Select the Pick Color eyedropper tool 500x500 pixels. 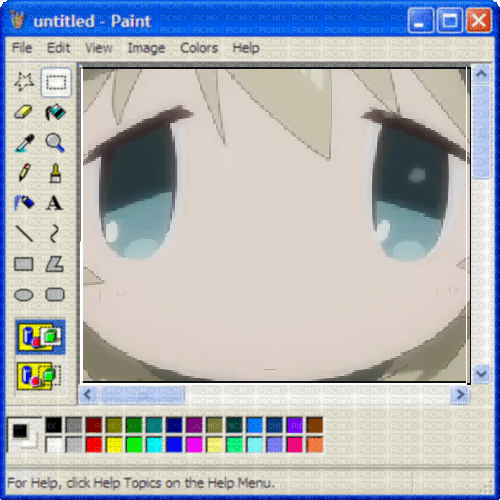click(x=24, y=143)
